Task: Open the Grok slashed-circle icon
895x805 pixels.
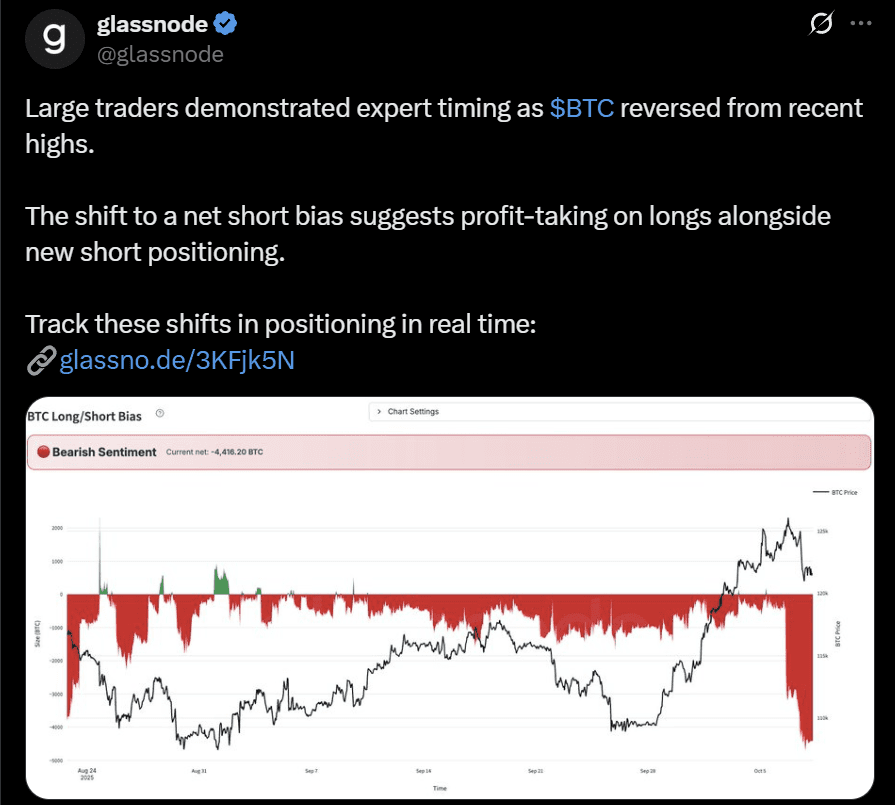Action: pos(820,24)
